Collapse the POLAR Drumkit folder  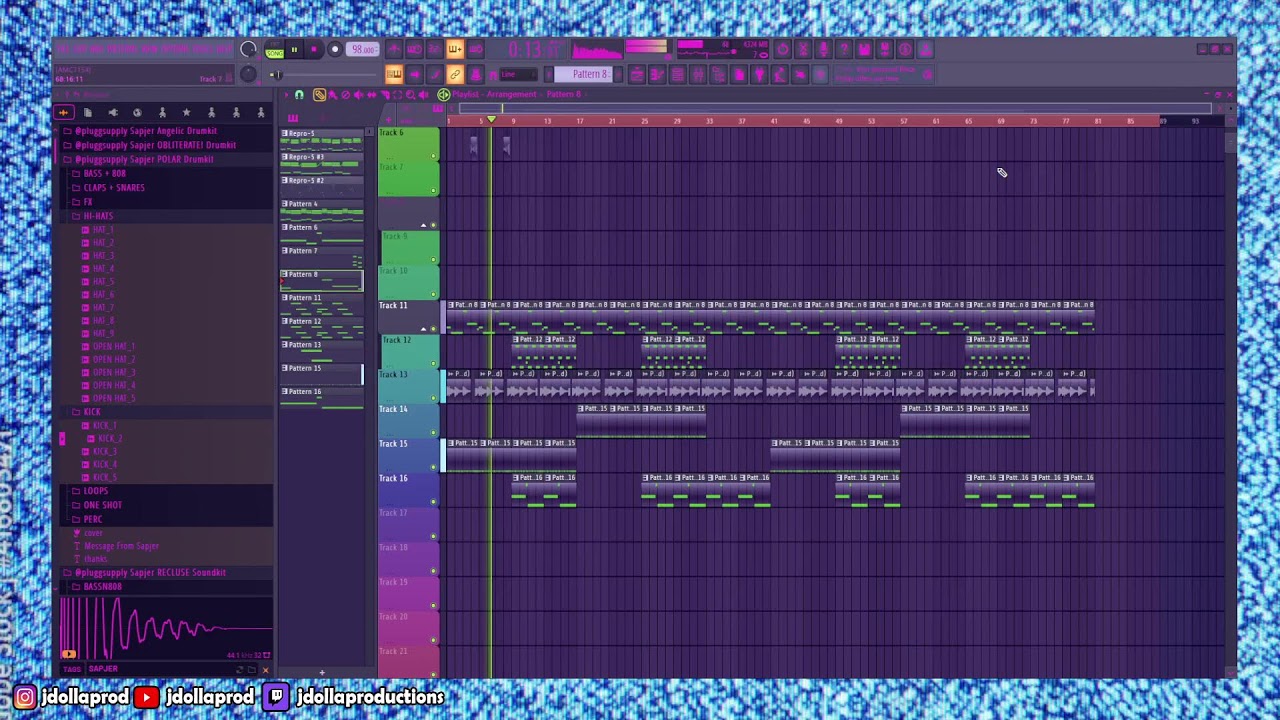(143, 159)
